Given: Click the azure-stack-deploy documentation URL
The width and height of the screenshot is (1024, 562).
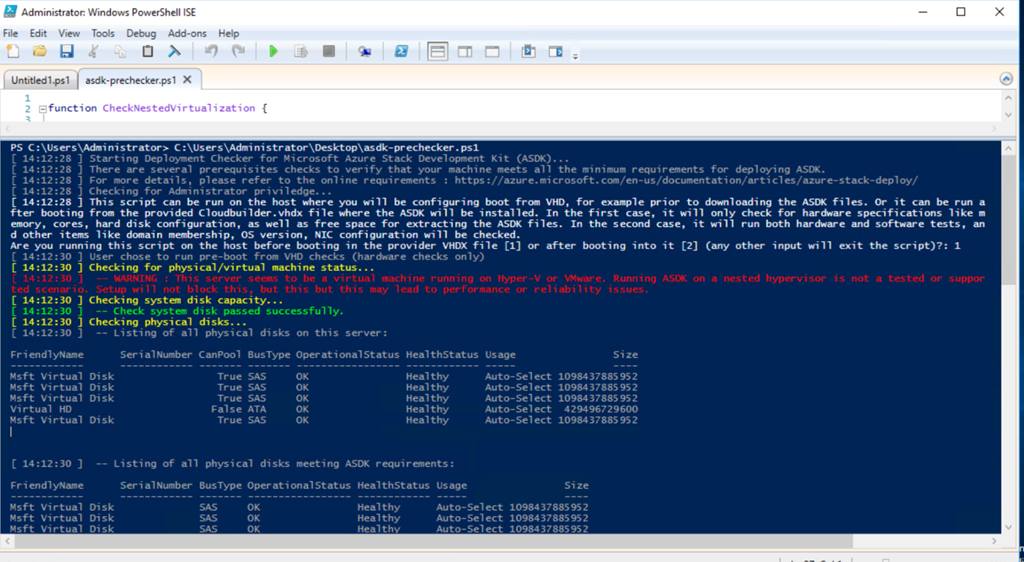Looking at the screenshot, I should [x=686, y=180].
